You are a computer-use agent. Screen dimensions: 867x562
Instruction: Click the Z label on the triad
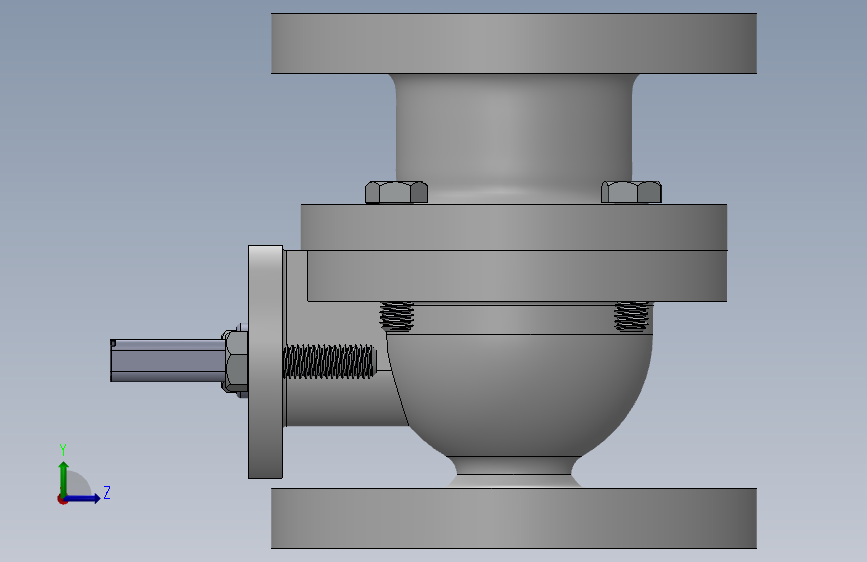pos(107,492)
